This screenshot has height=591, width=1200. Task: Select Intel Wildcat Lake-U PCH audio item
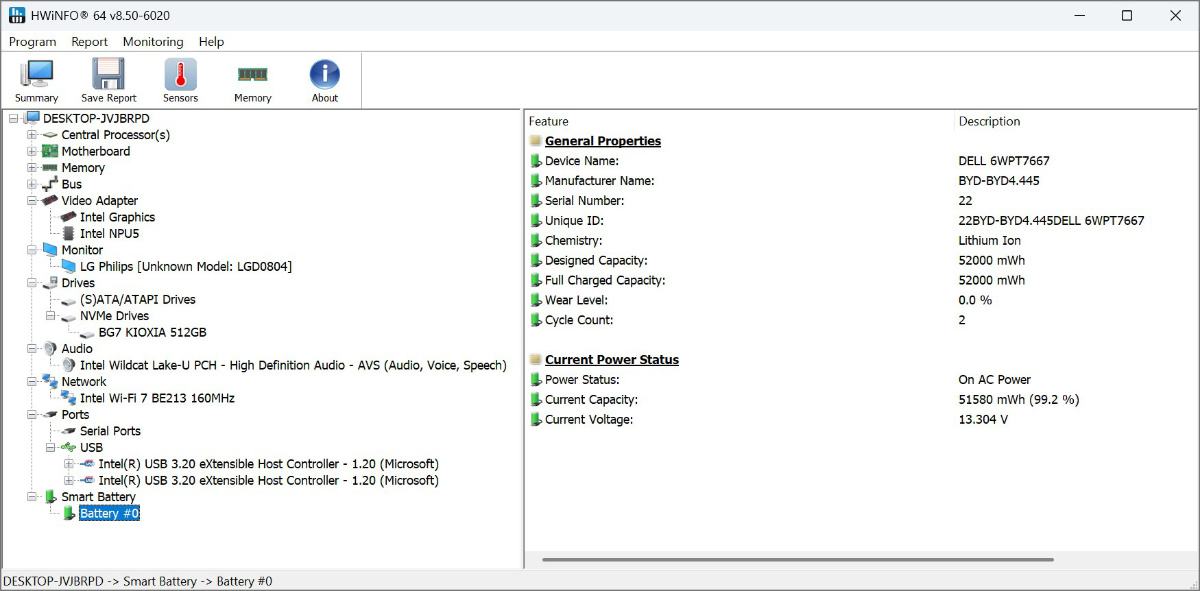[293, 365]
